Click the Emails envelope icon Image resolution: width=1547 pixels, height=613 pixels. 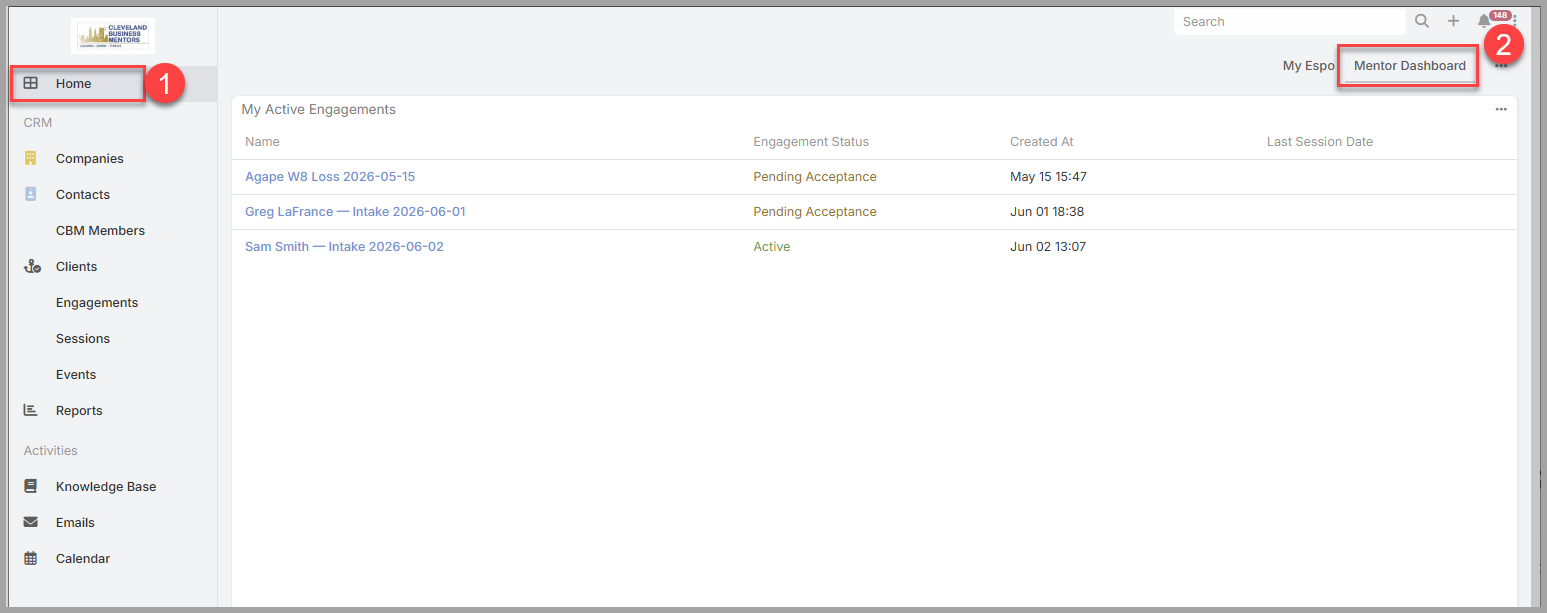click(31, 523)
